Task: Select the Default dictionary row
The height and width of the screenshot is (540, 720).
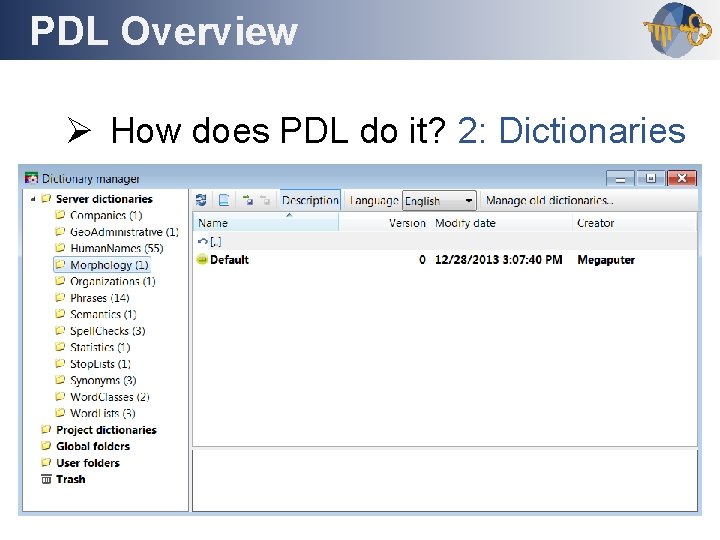Action: tap(444, 260)
